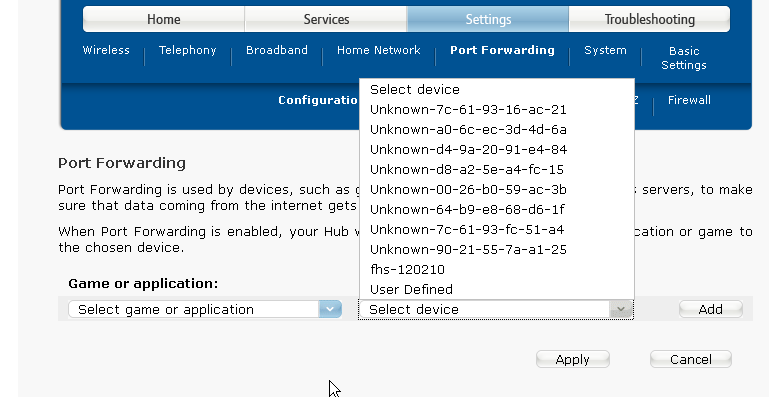
Task: Open Broadband settings
Action: [277, 50]
